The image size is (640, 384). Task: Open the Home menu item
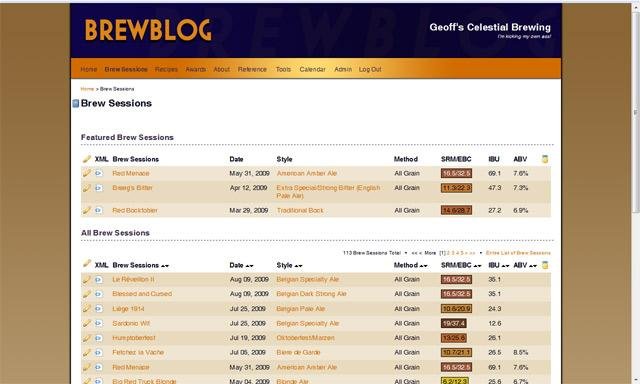click(89, 69)
